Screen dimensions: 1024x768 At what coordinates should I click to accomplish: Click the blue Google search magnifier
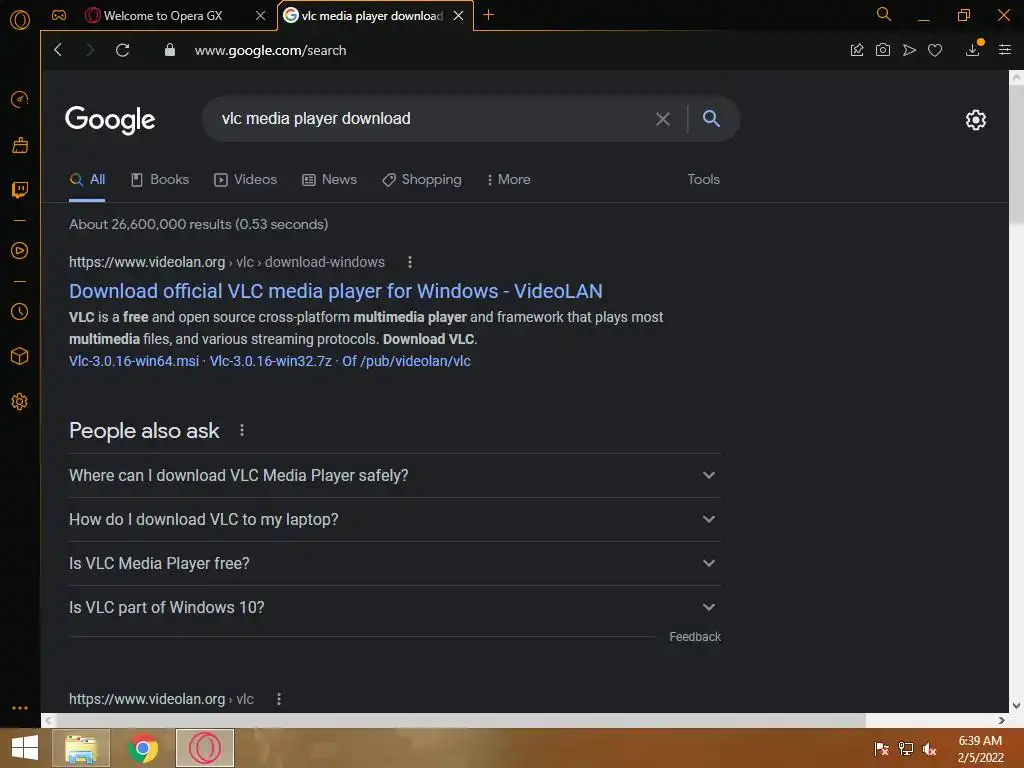tap(711, 118)
